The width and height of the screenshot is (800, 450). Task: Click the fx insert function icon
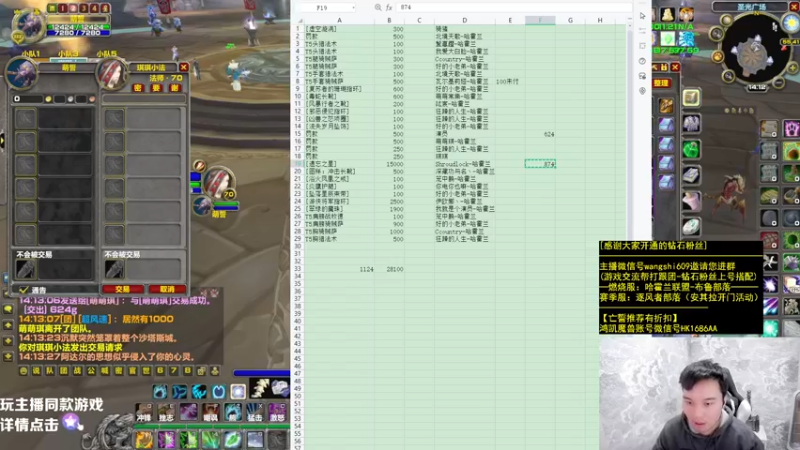[x=389, y=7]
